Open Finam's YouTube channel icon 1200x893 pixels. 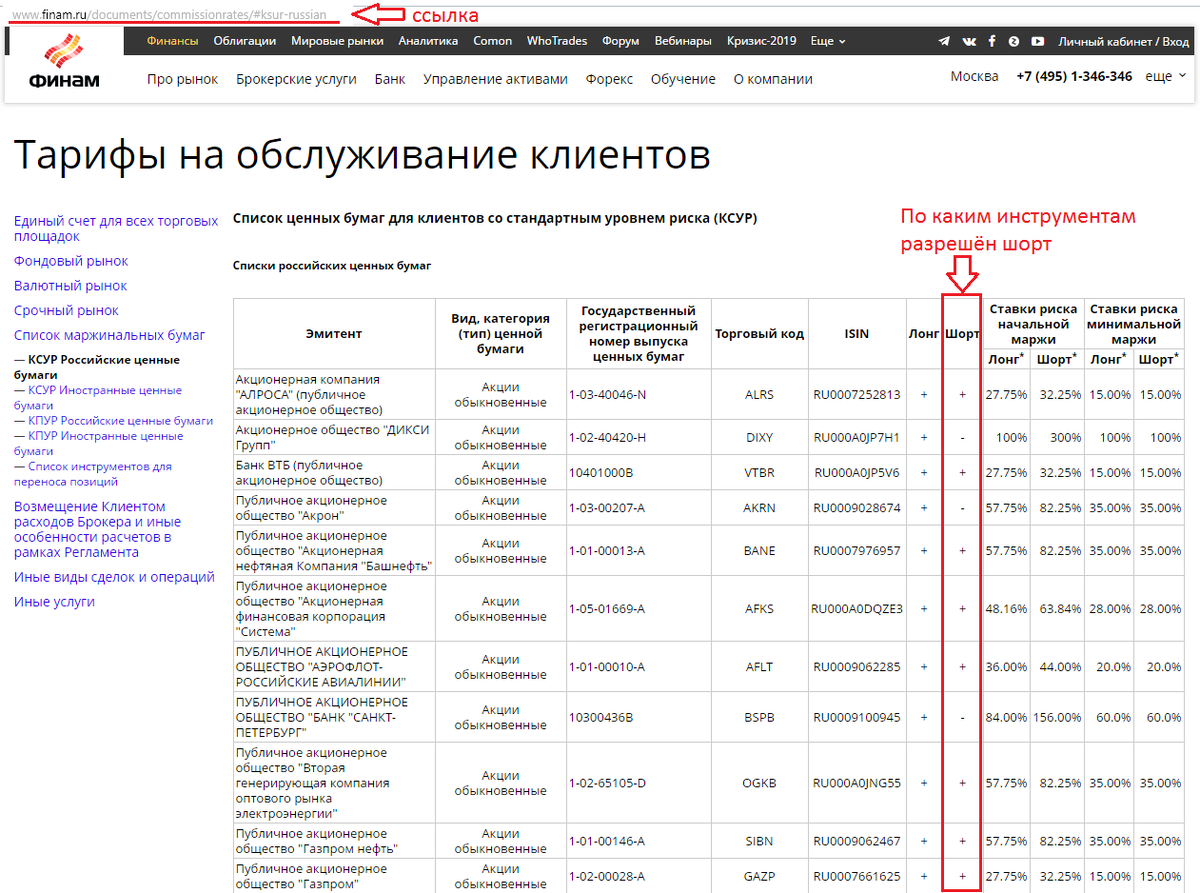[x=1038, y=41]
